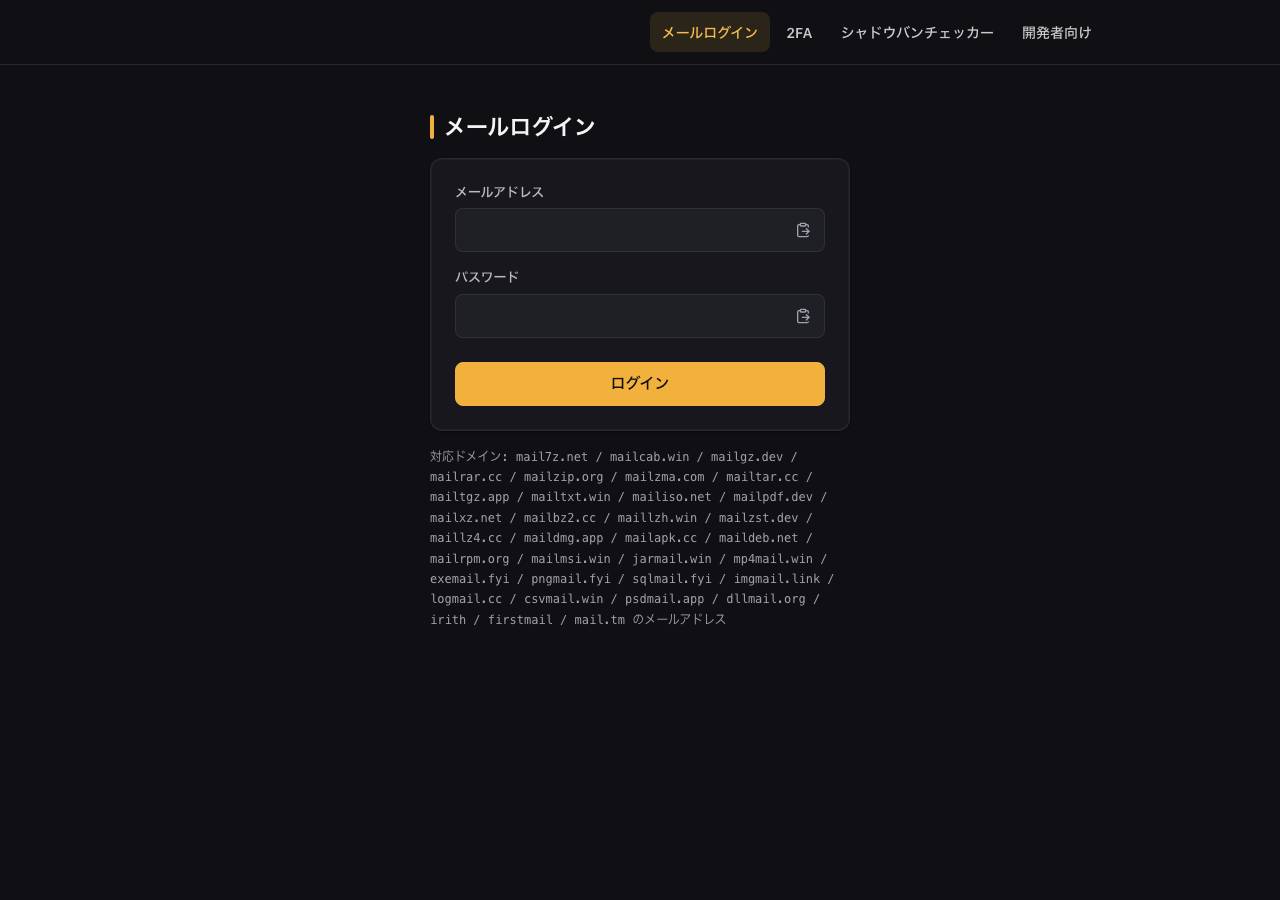Paste clipboard into the メールアドレス field

pos(803,230)
